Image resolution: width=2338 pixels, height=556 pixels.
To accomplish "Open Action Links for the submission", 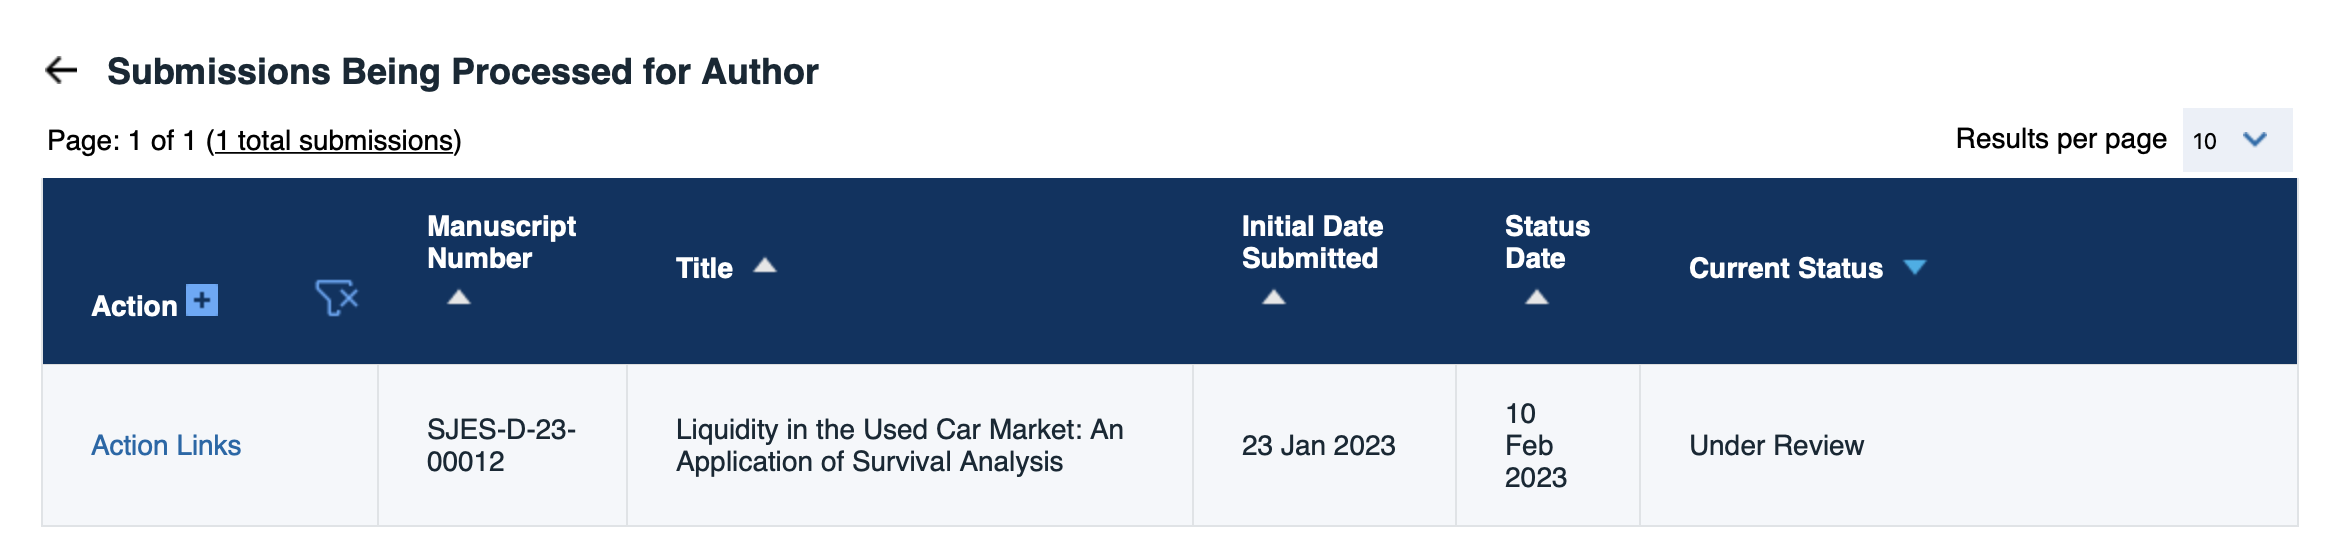I will pyautogui.click(x=166, y=445).
